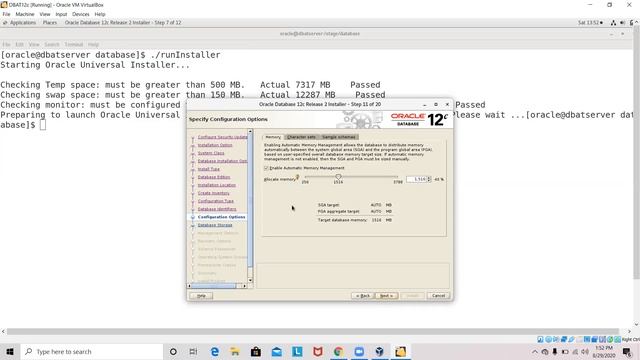Open the blue L app in taskbar
Image resolution: width=640 pixels, height=360 pixels.
tap(297, 351)
